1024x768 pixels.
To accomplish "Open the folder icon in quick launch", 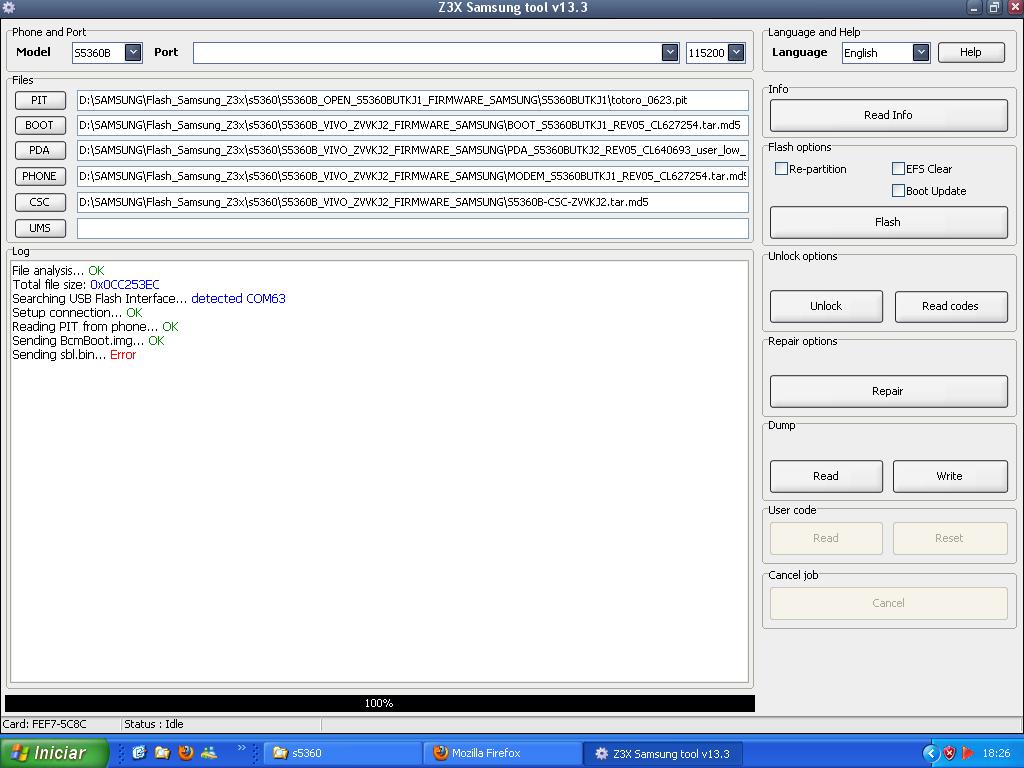I will pyautogui.click(x=162, y=753).
